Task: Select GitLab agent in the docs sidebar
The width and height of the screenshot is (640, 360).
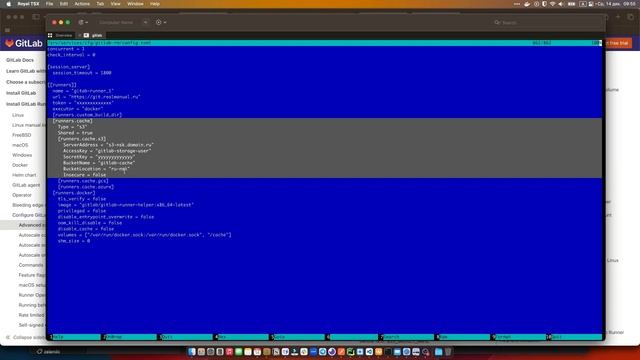Action: click(x=26, y=185)
